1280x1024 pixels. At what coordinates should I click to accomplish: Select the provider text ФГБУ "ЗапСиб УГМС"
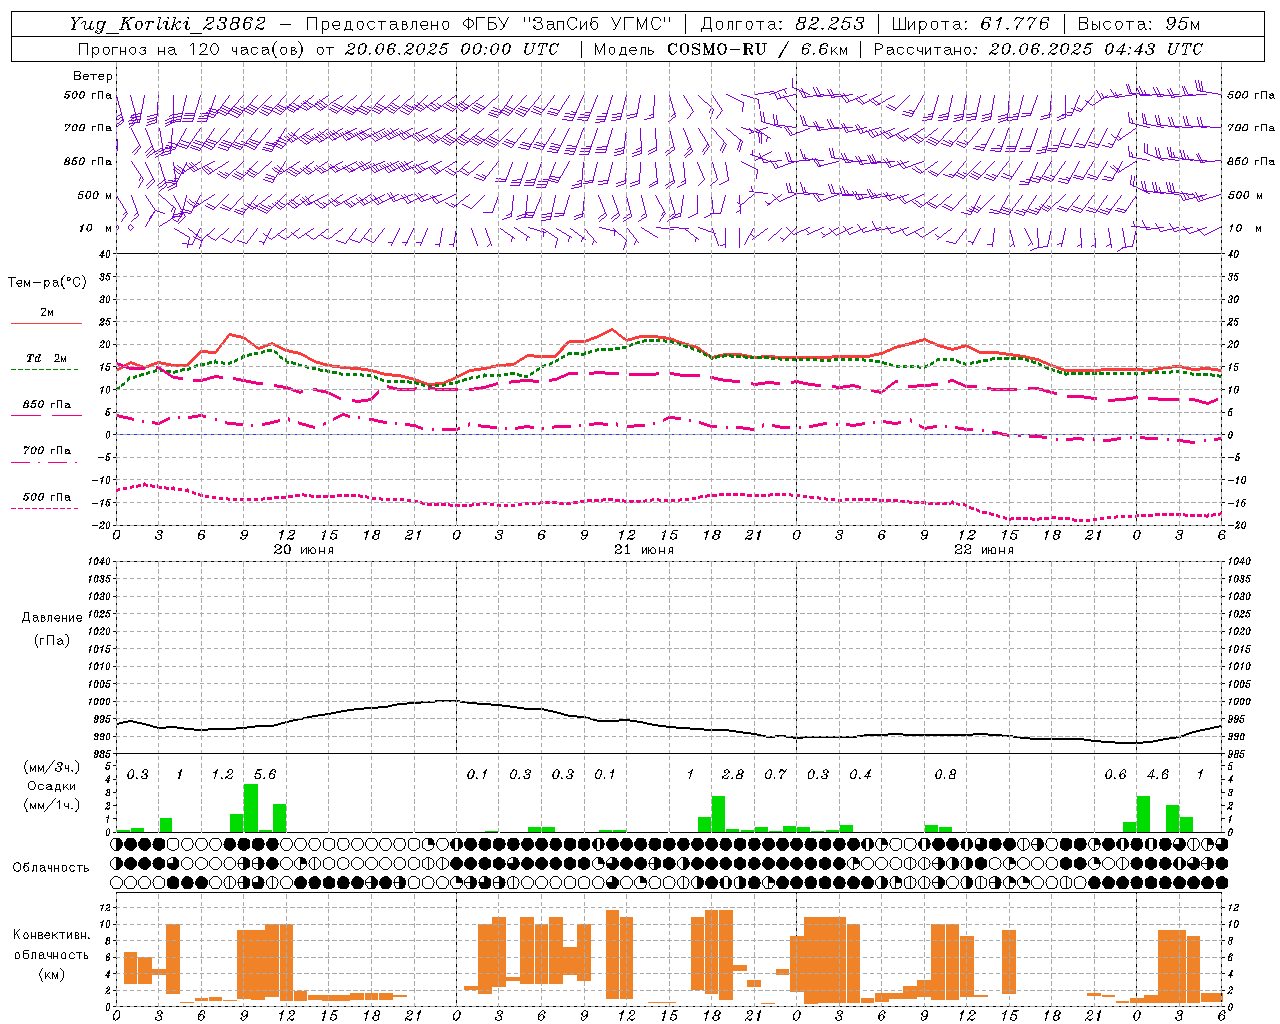pos(566,24)
